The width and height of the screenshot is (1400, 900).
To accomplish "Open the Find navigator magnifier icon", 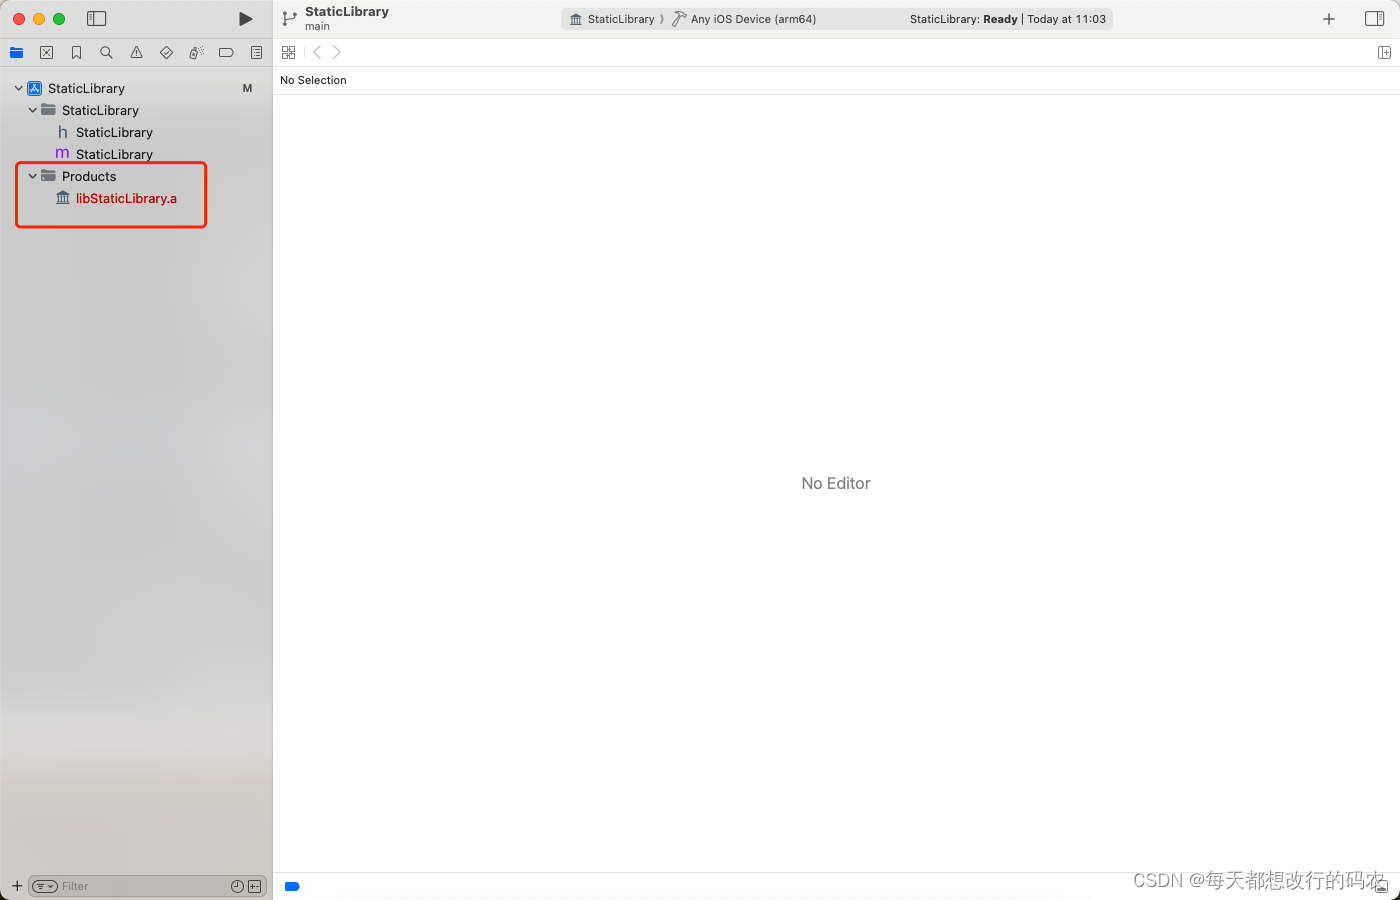I will click(x=106, y=53).
